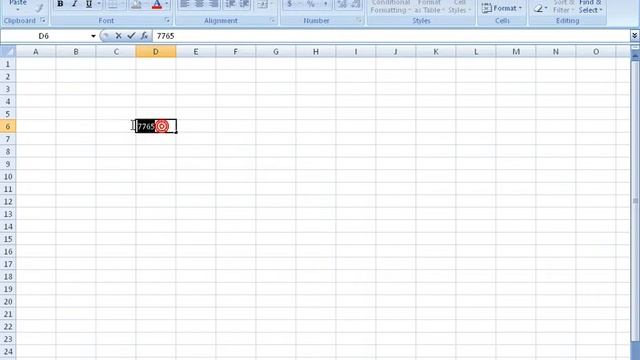This screenshot has width=640, height=360.
Task: Select row 1 header
Action: tap(8, 64)
